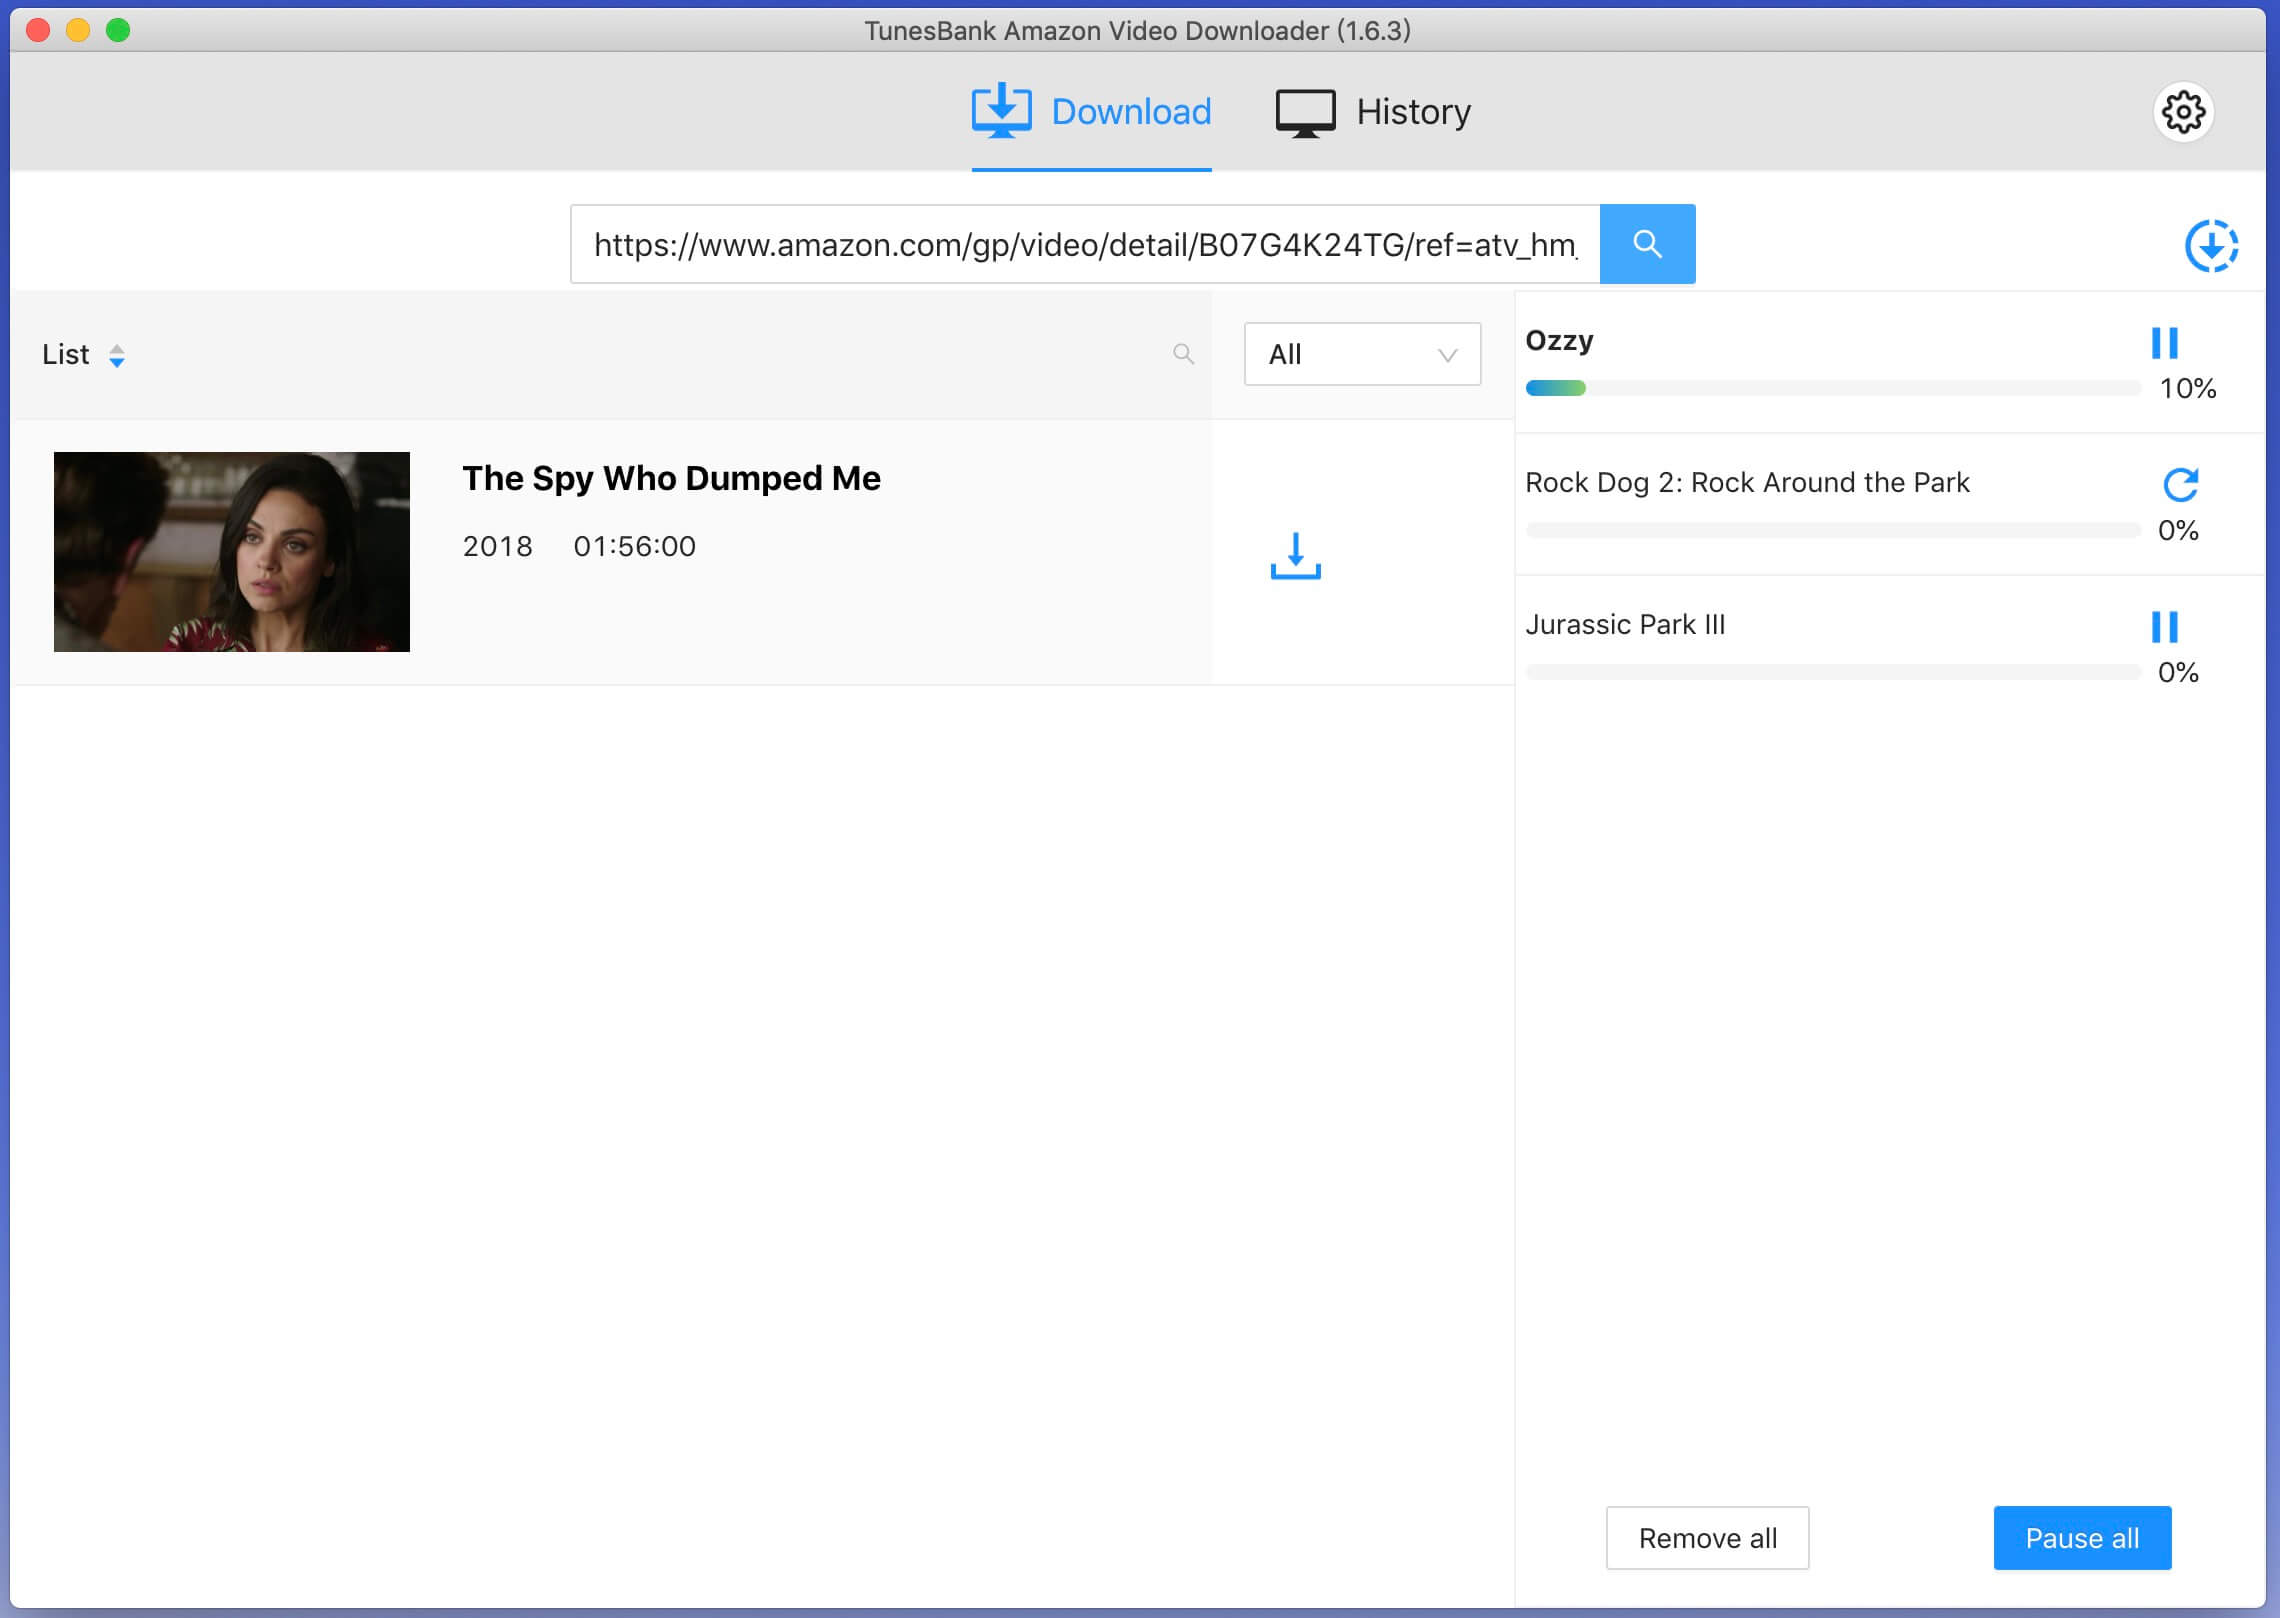
Task: Click the retry icon for Rock Dog 2
Action: (x=2180, y=483)
